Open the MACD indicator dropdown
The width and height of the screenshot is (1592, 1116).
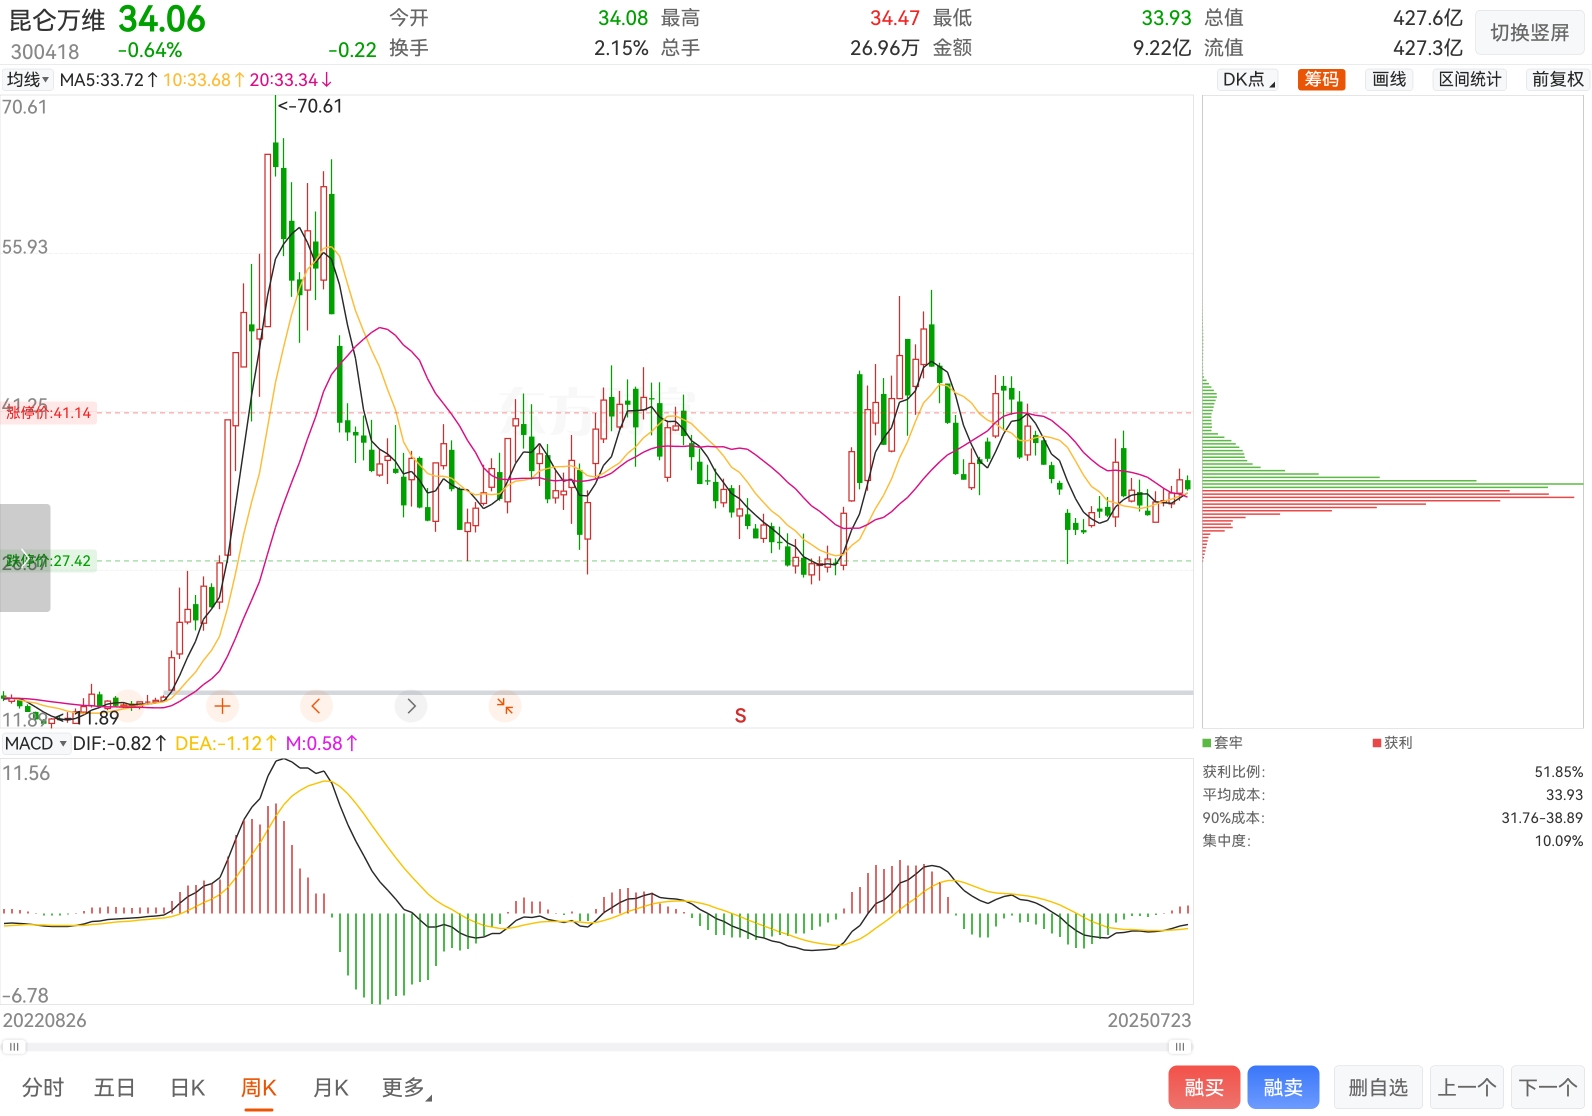click(35, 743)
